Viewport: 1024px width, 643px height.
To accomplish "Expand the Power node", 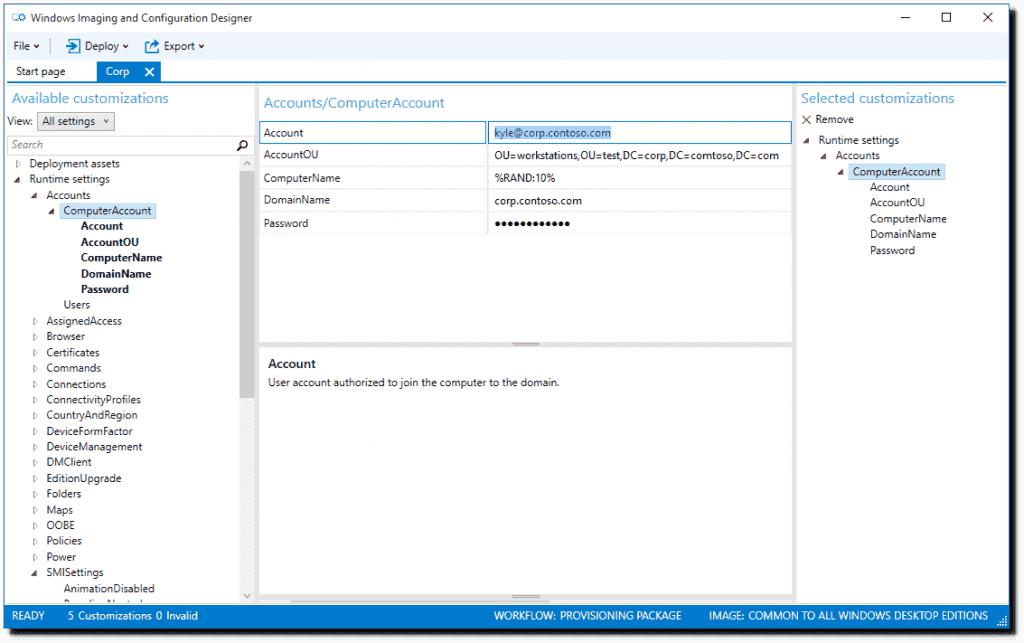I will point(35,557).
